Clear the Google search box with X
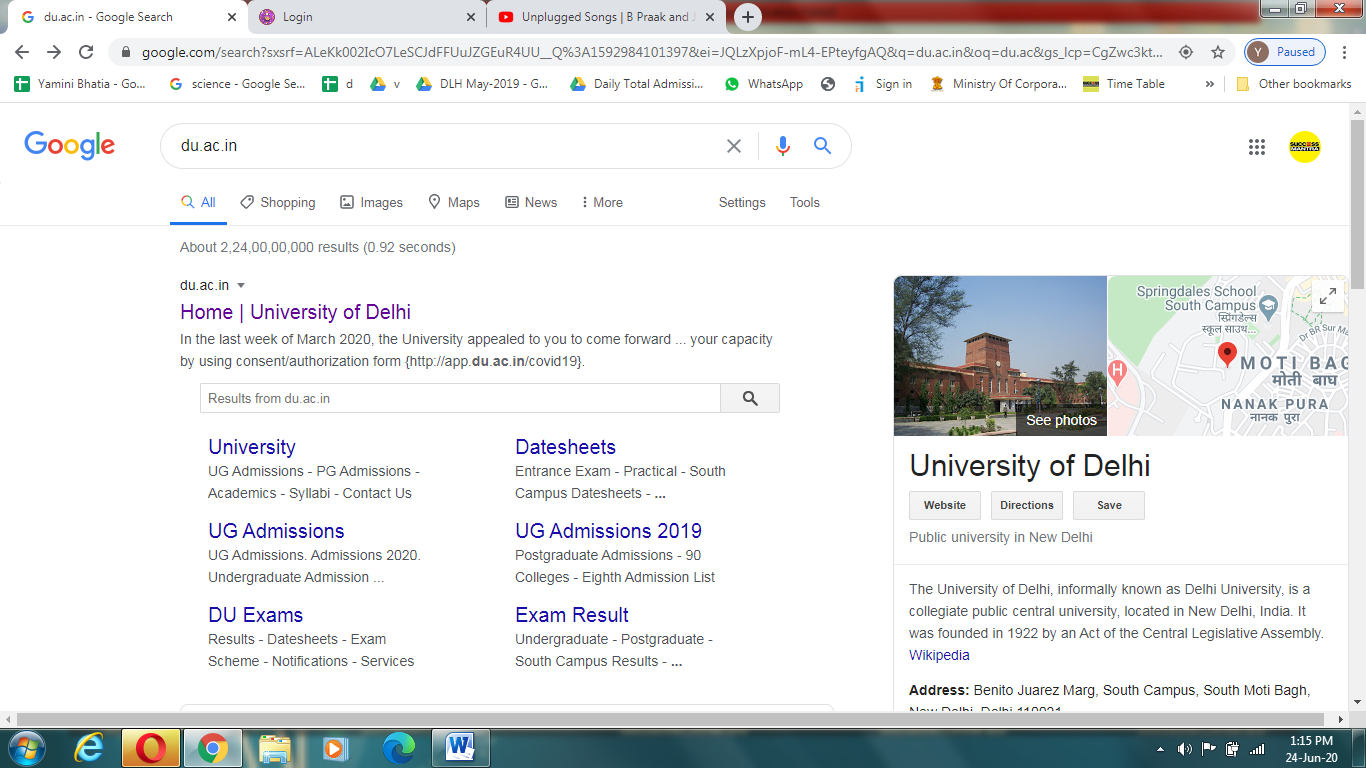Screen dimensions: 1366x768 [734, 146]
